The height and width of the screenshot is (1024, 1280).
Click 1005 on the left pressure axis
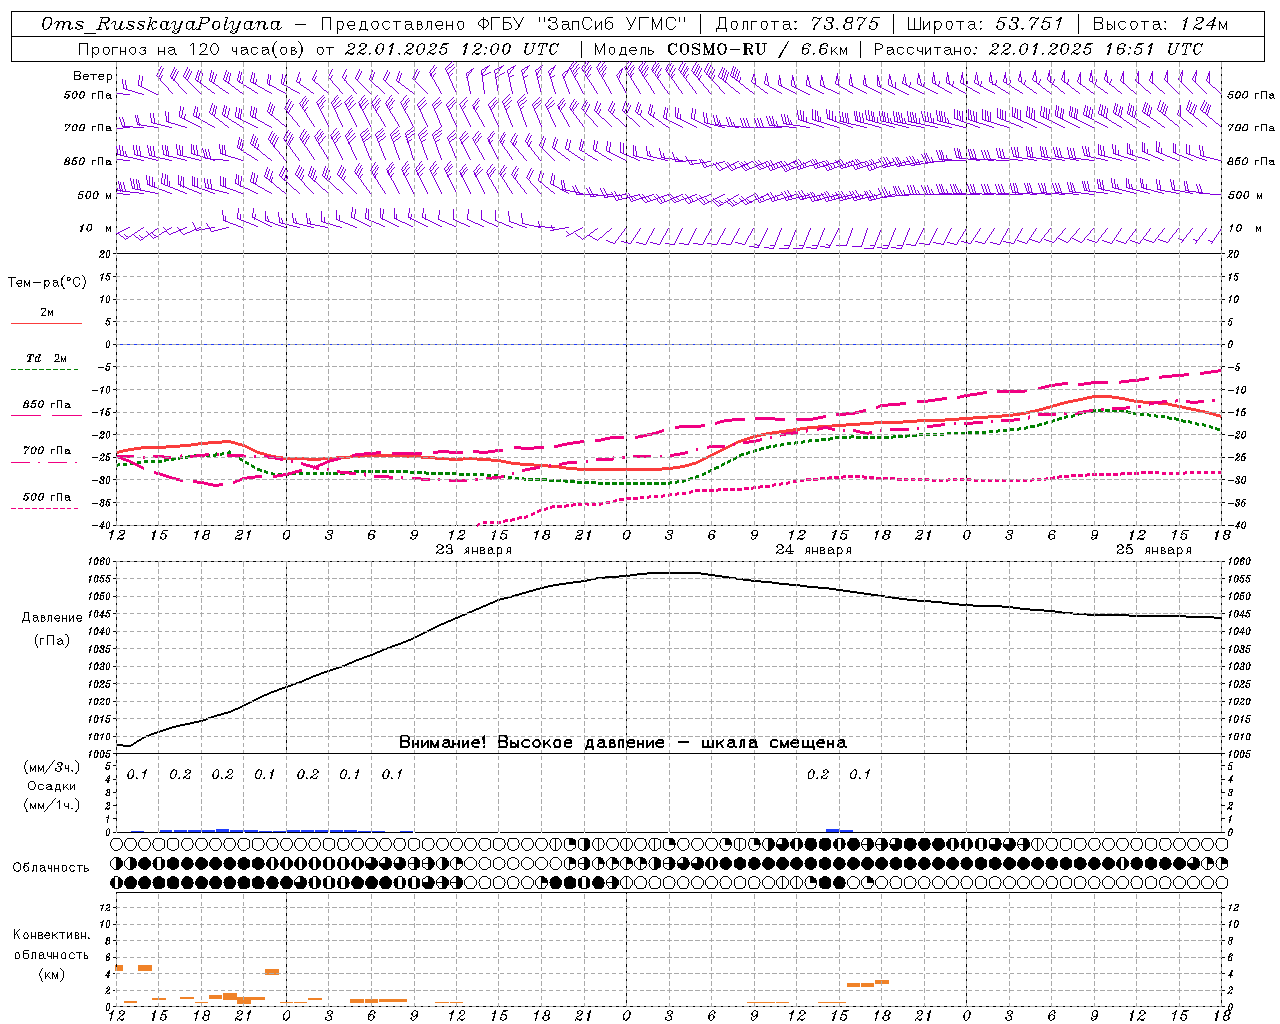(x=101, y=753)
